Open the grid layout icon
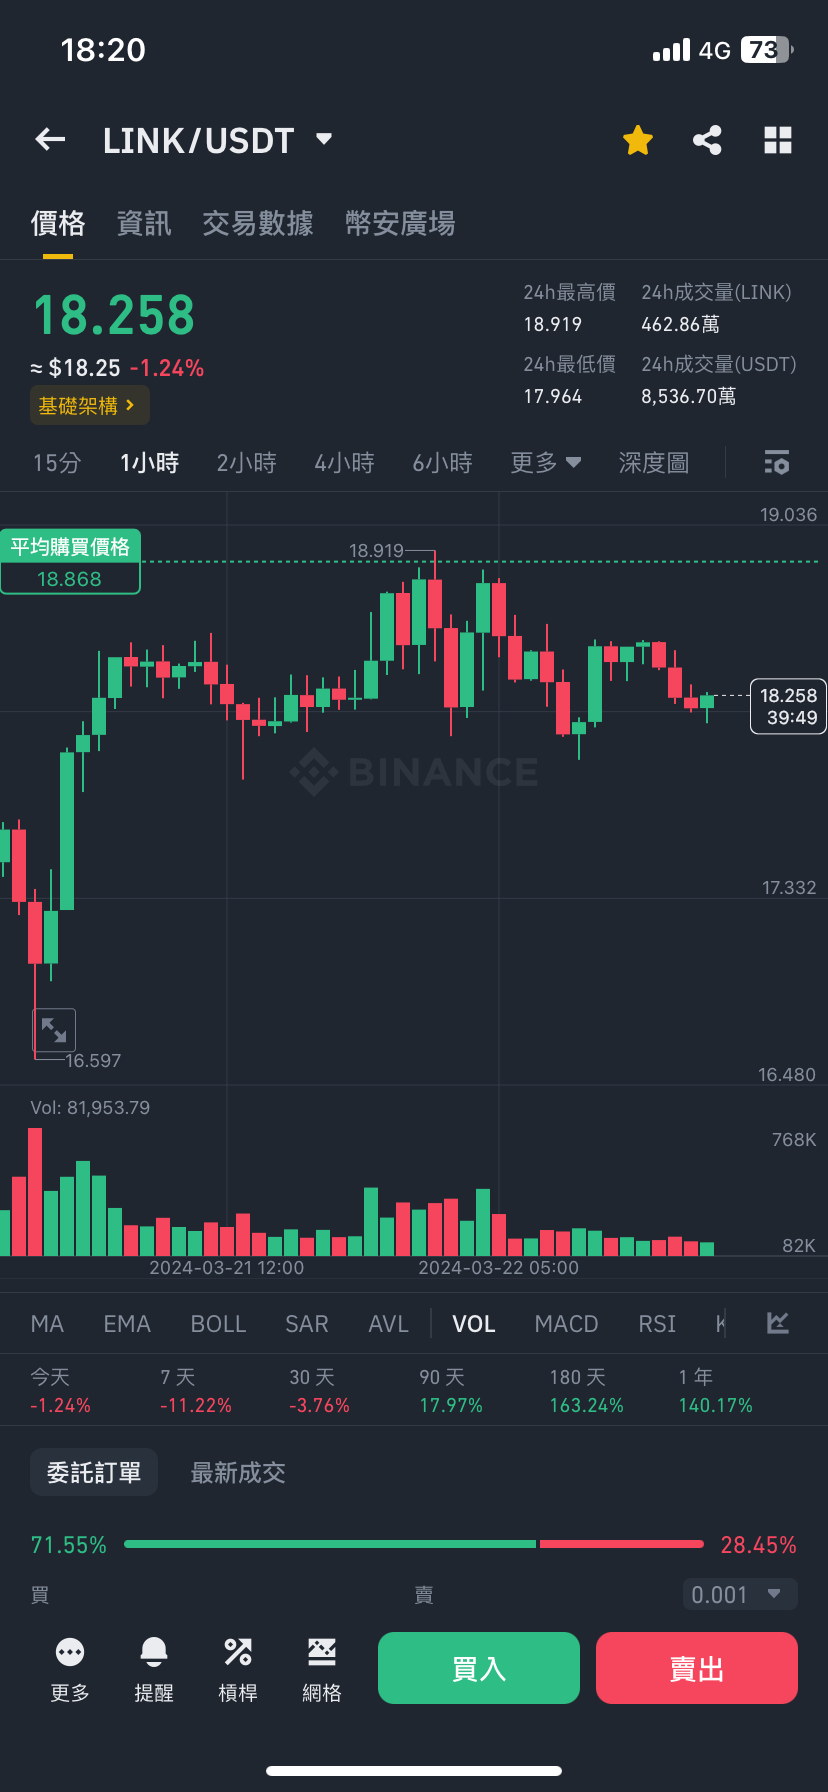The image size is (828, 1792). [x=778, y=140]
